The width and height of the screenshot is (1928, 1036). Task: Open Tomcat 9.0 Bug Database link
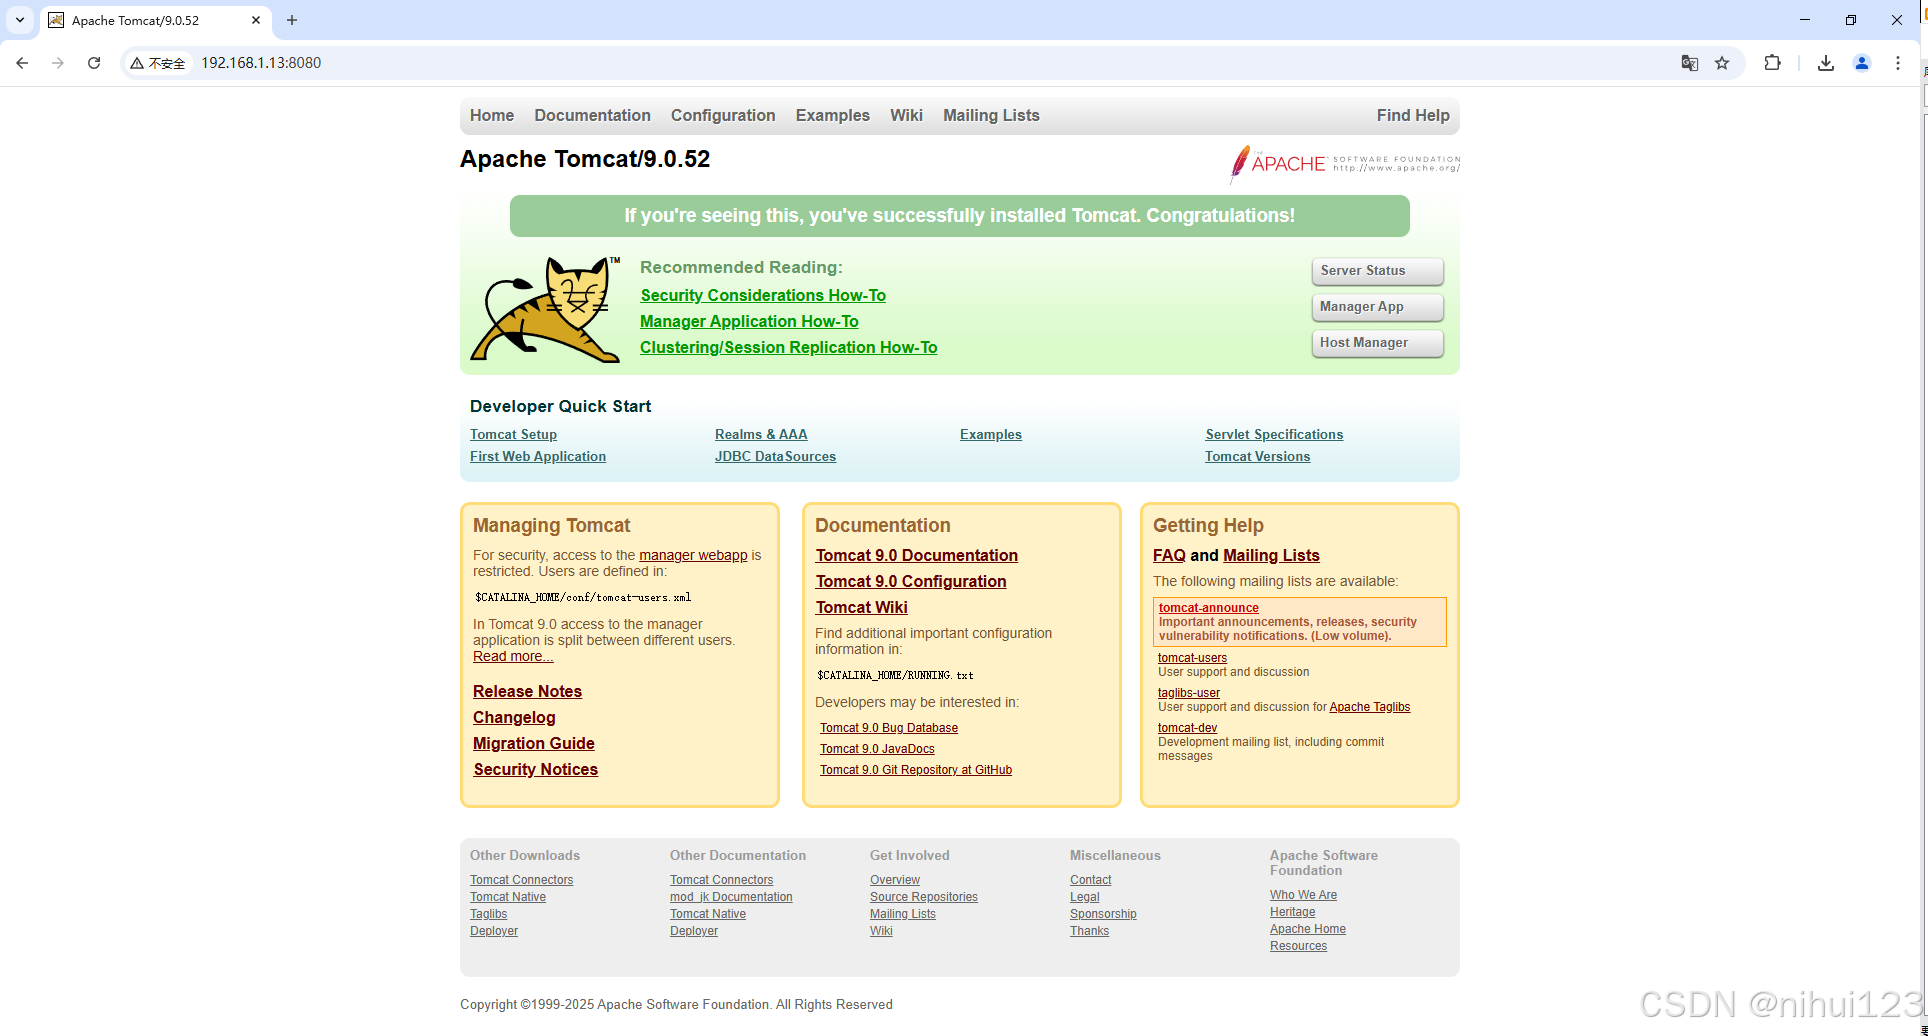tap(889, 729)
